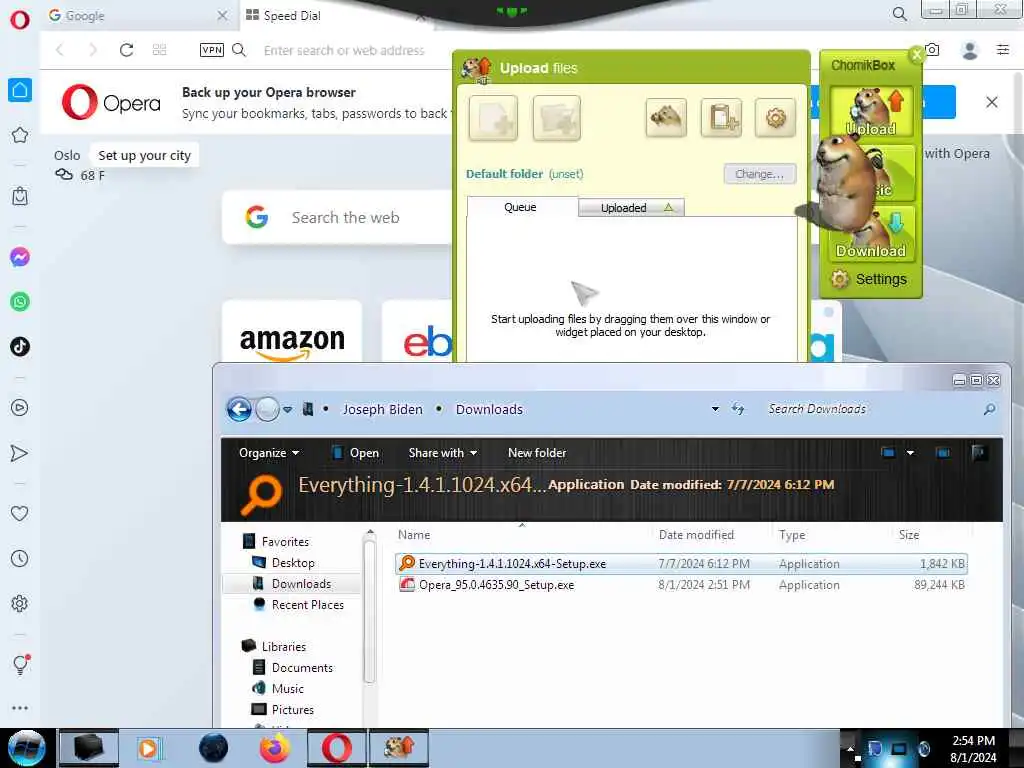This screenshot has height=768, width=1024.
Task: Select Pictures under Libraries
Action: [x=283, y=709]
